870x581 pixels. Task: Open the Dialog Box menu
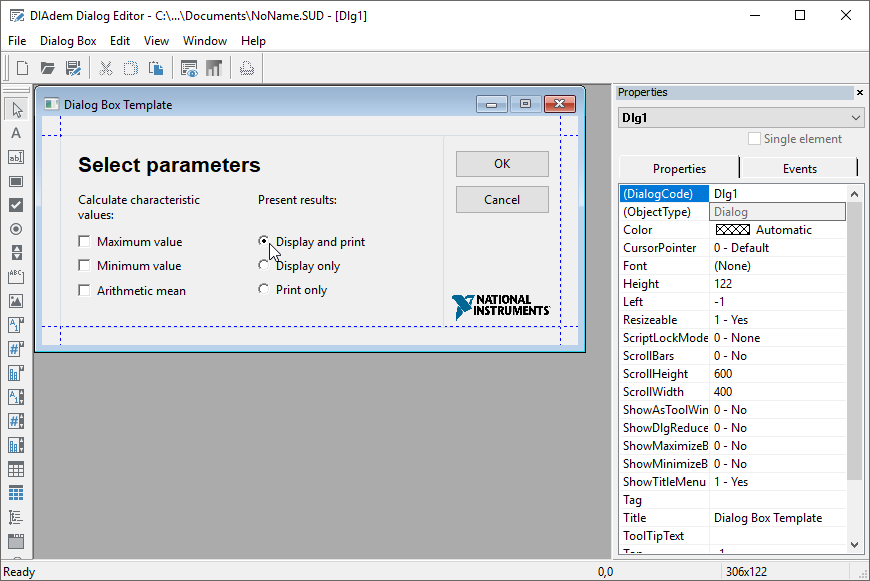click(68, 41)
